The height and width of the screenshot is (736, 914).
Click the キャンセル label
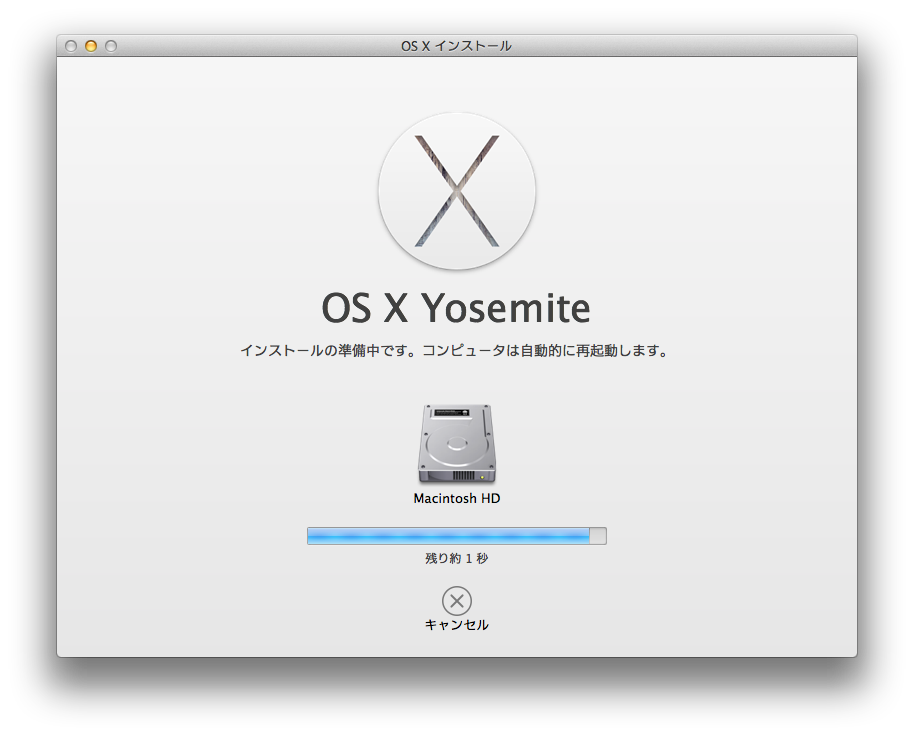456,625
